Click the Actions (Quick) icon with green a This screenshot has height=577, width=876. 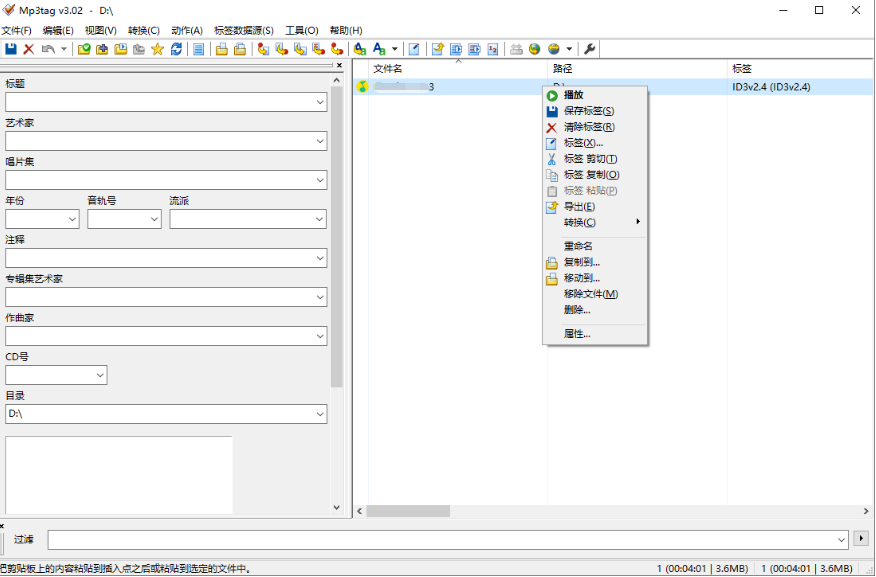pos(379,49)
